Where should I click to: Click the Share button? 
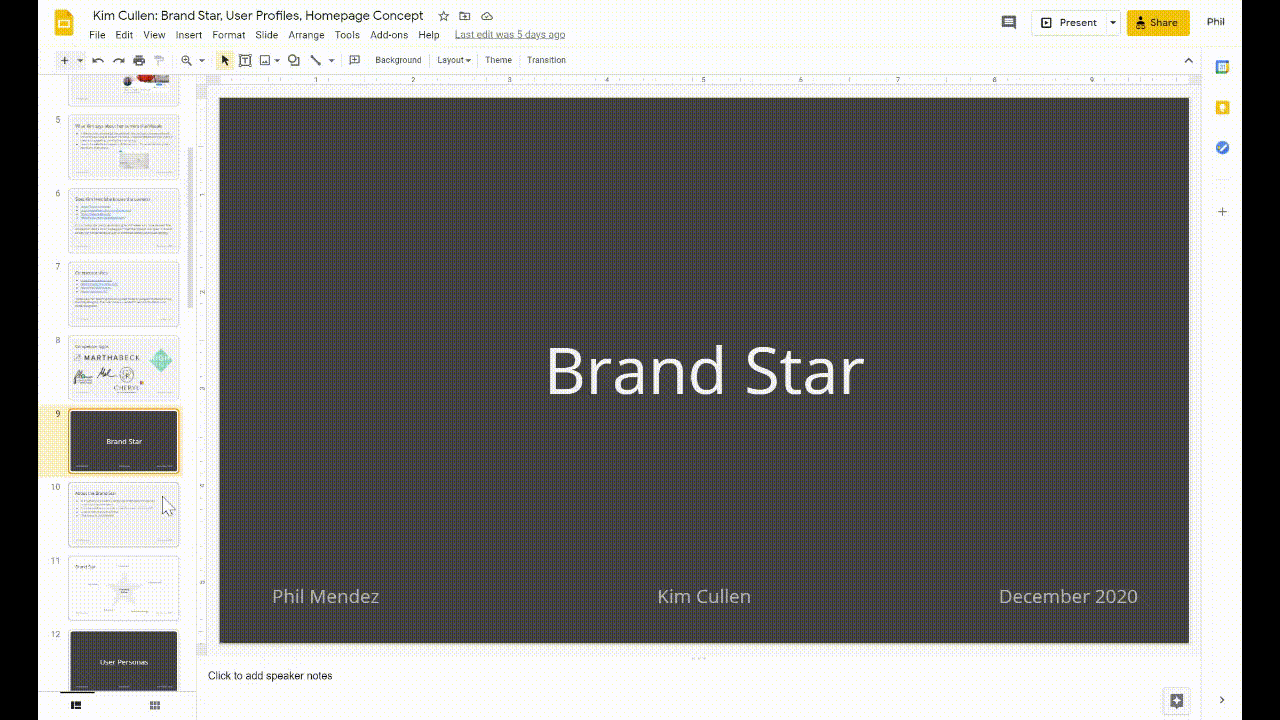pos(1157,22)
